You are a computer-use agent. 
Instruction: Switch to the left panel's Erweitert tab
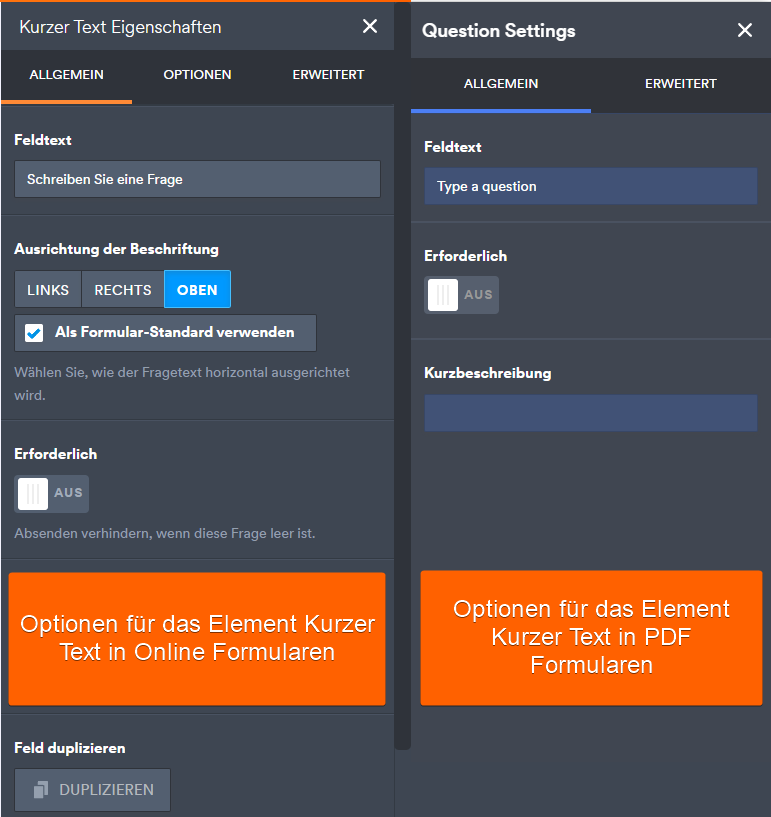point(328,75)
